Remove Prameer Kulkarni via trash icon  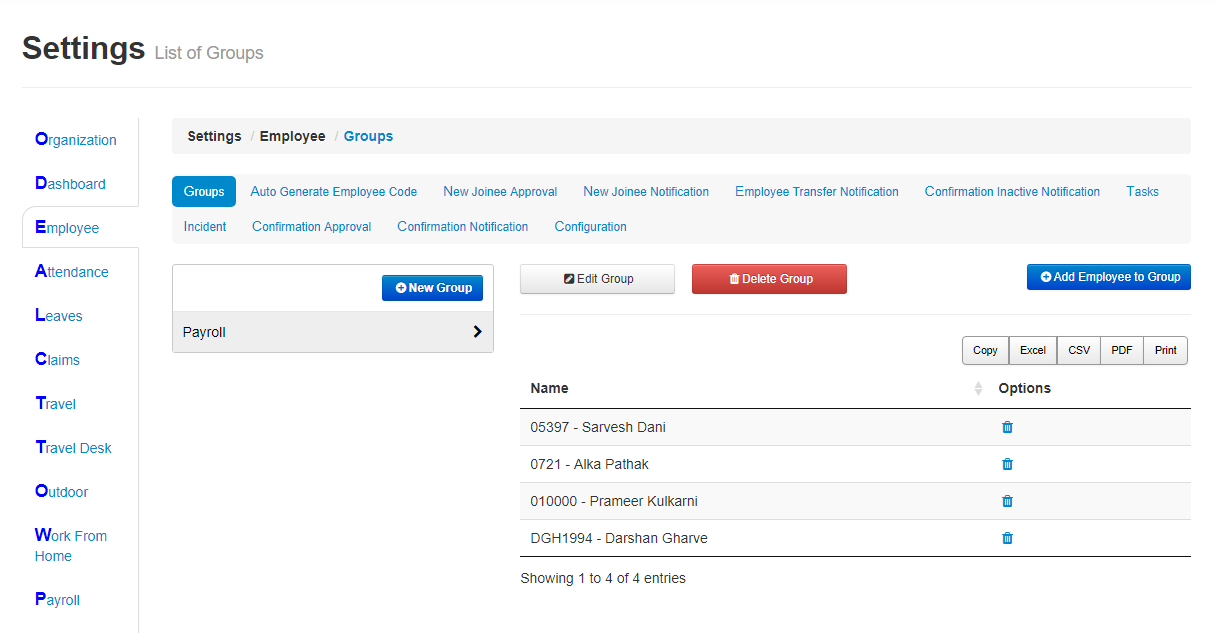click(1007, 501)
